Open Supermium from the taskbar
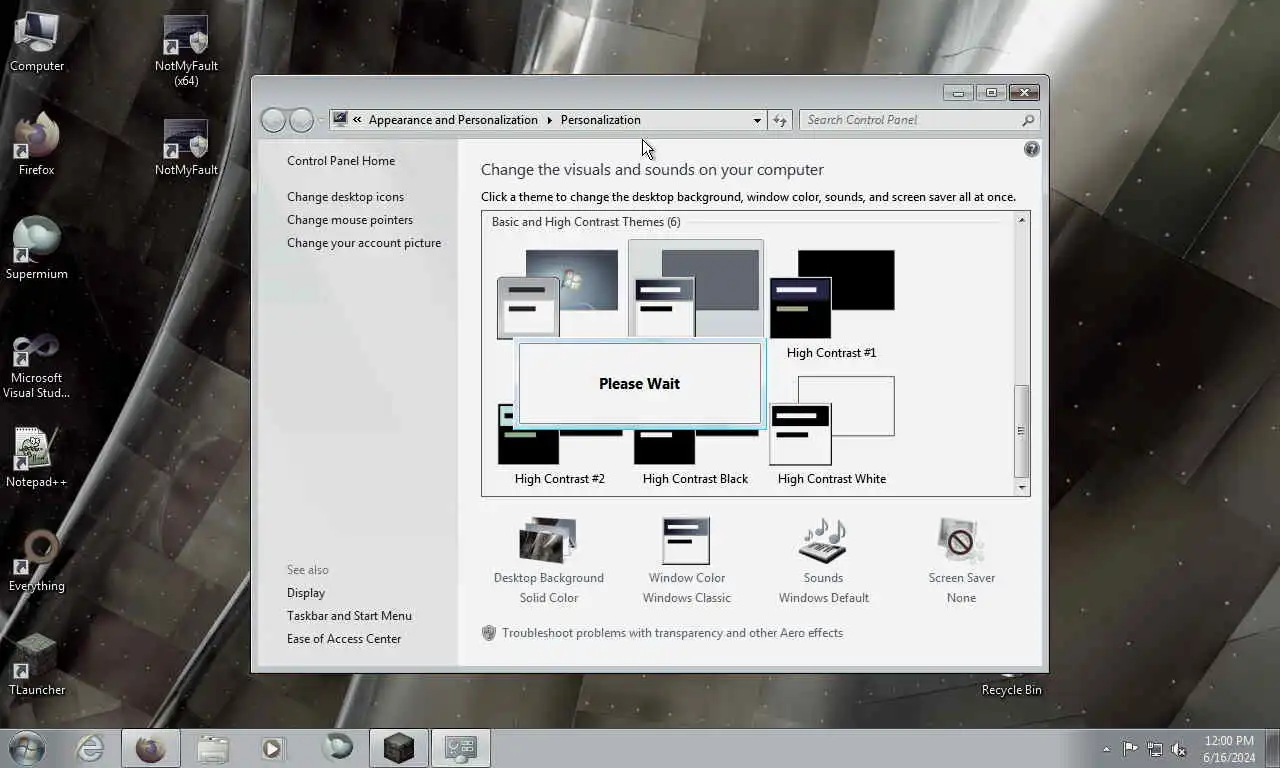This screenshot has width=1280, height=768. click(x=337, y=748)
